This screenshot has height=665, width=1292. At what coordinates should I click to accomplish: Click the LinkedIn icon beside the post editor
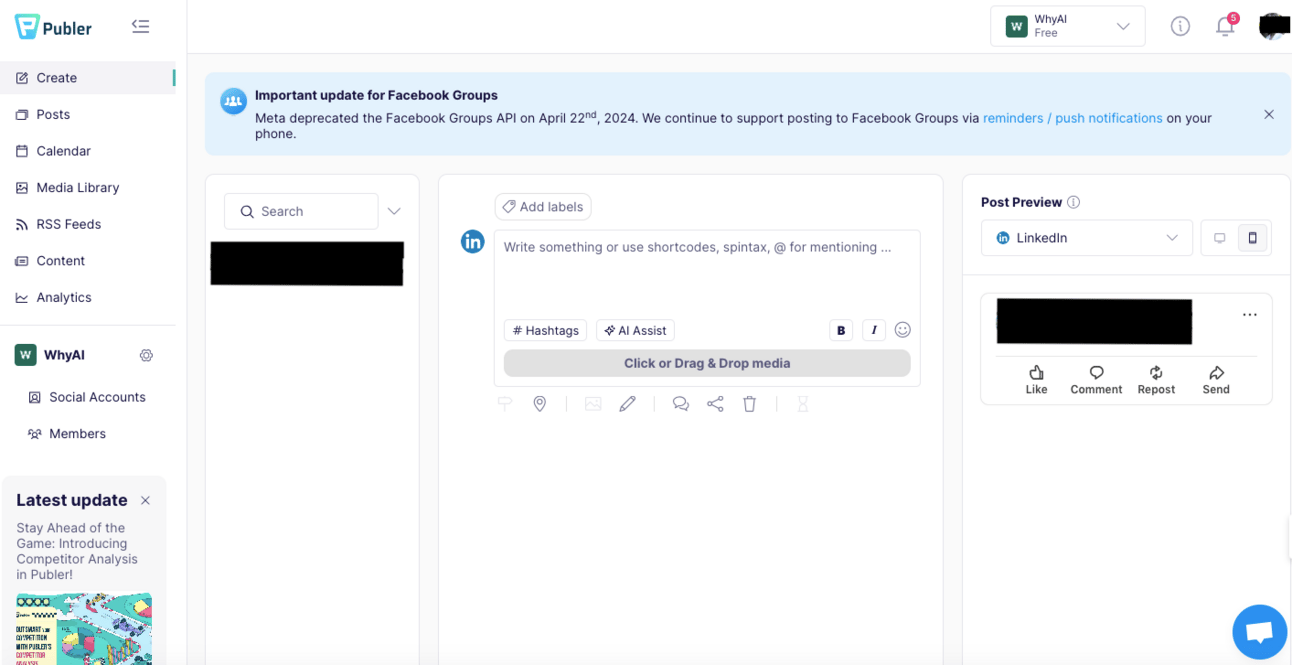pyautogui.click(x=472, y=241)
